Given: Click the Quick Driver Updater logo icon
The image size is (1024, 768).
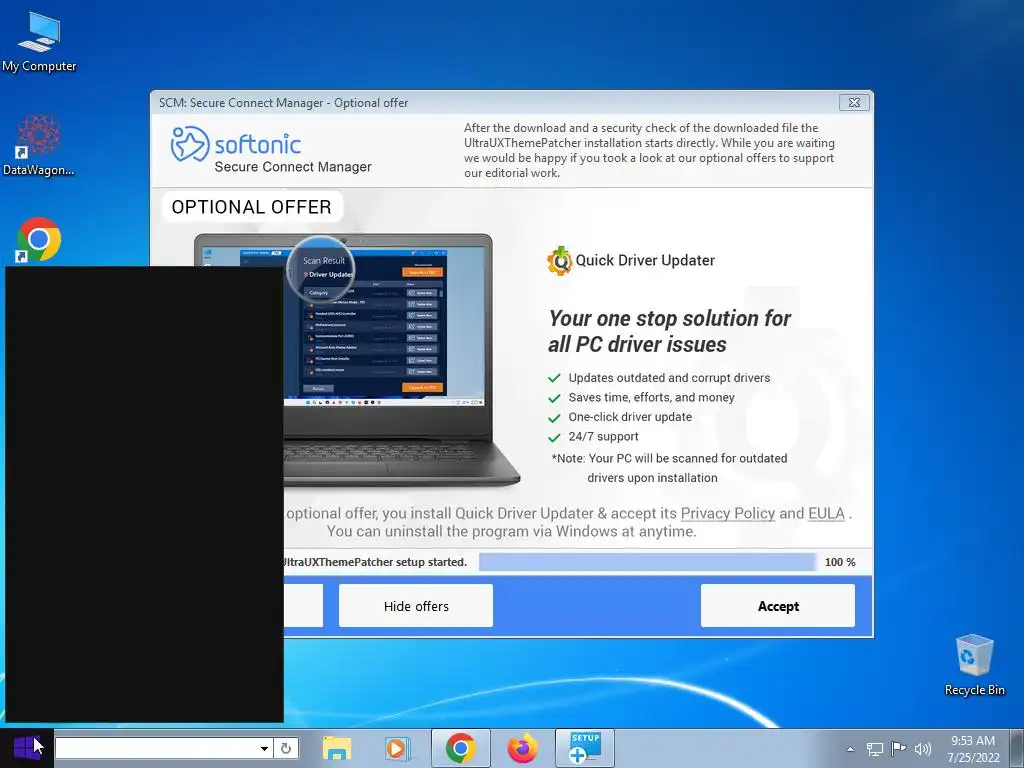Looking at the screenshot, I should pos(559,261).
